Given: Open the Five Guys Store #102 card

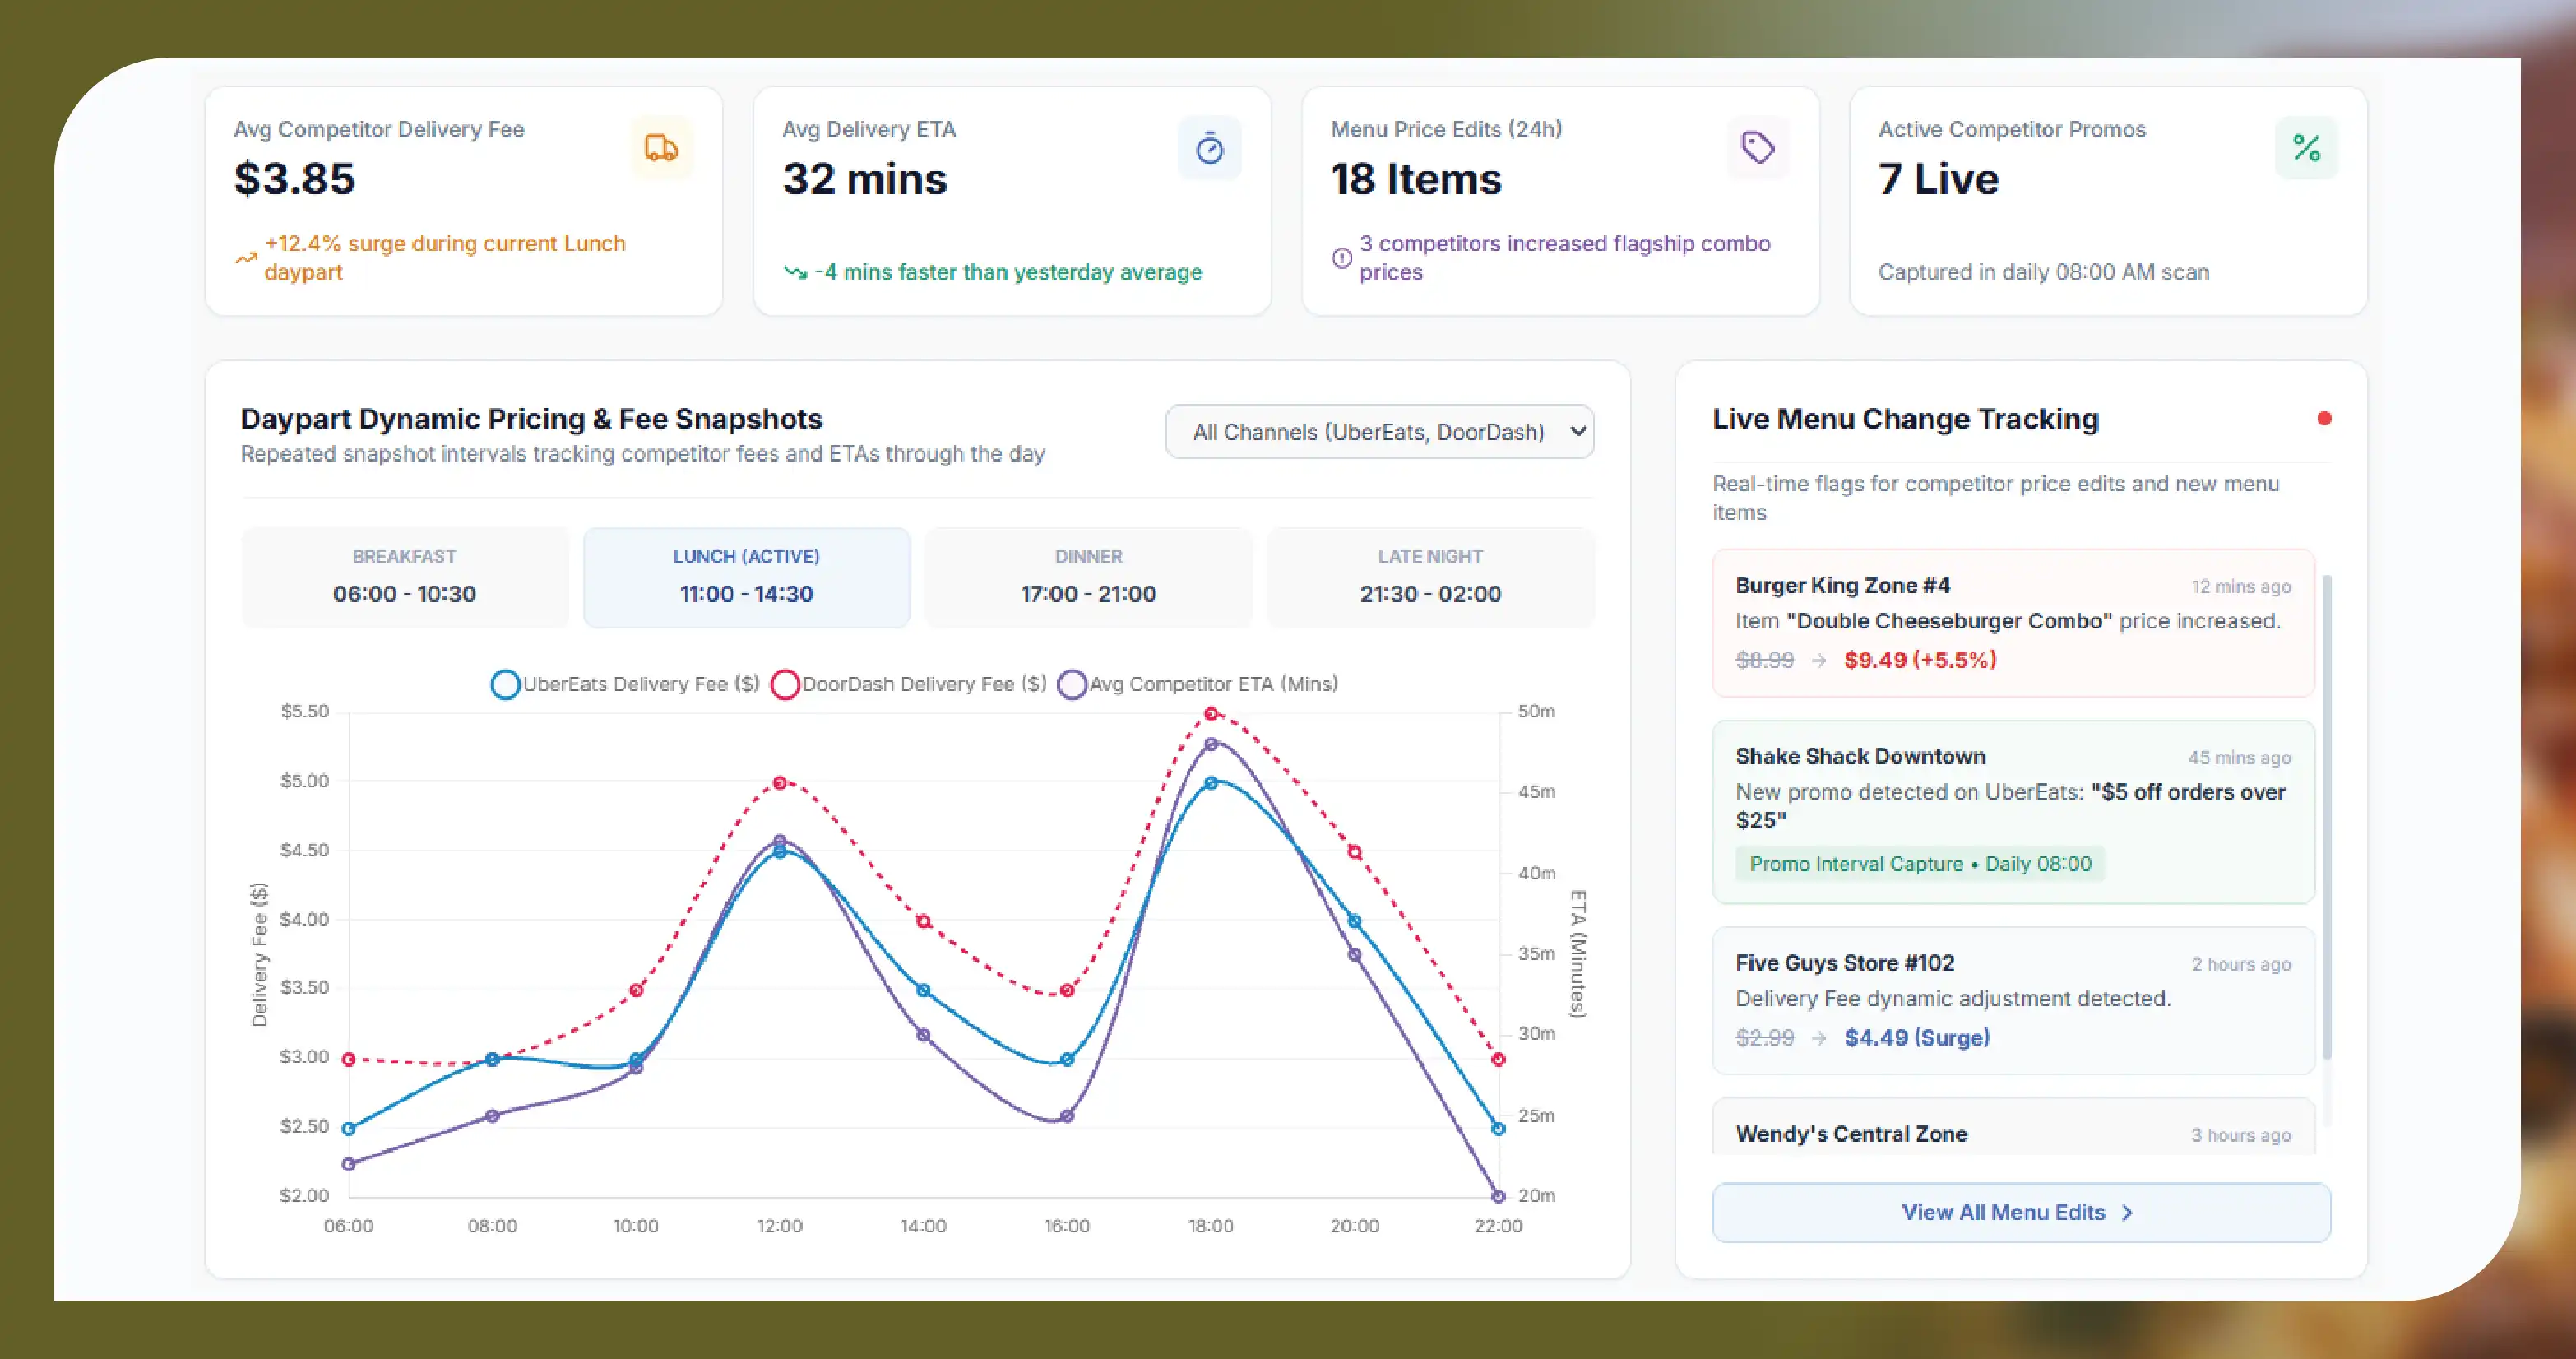Looking at the screenshot, I should pos(2013,1000).
